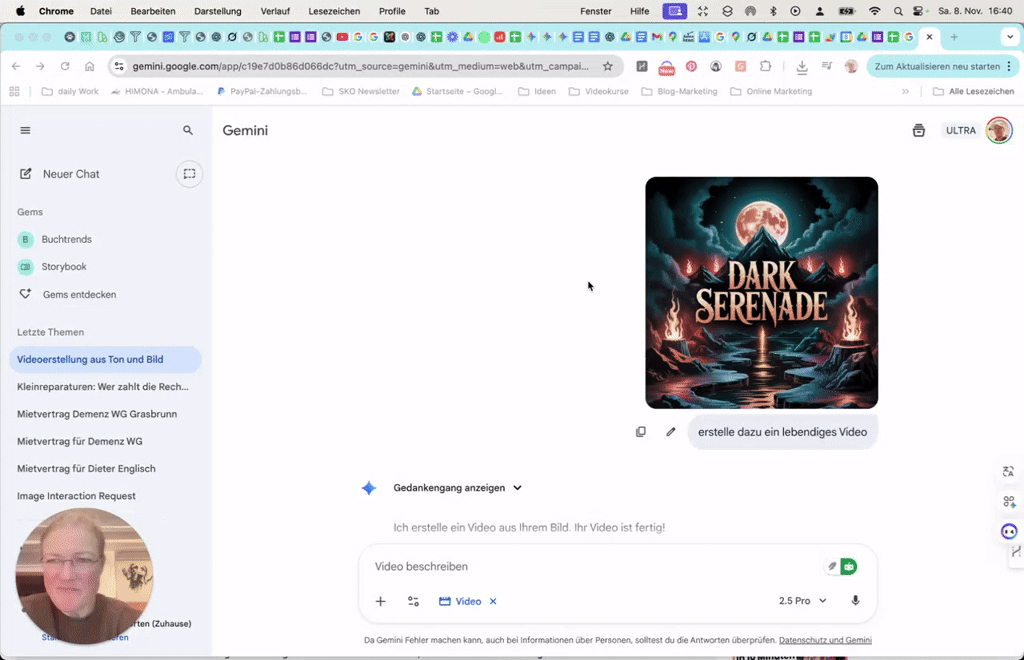Open the Verlauf menu in the menu bar

pos(274,11)
